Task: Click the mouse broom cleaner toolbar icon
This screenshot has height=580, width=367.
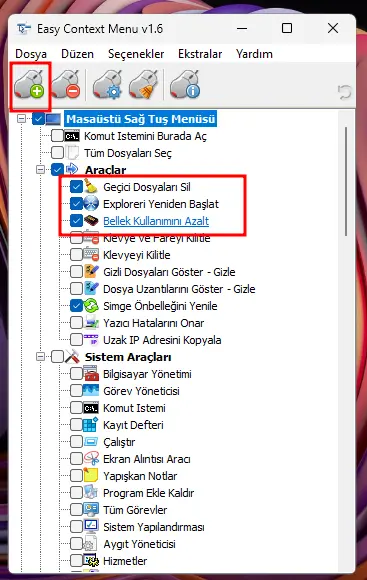Action: (x=144, y=86)
